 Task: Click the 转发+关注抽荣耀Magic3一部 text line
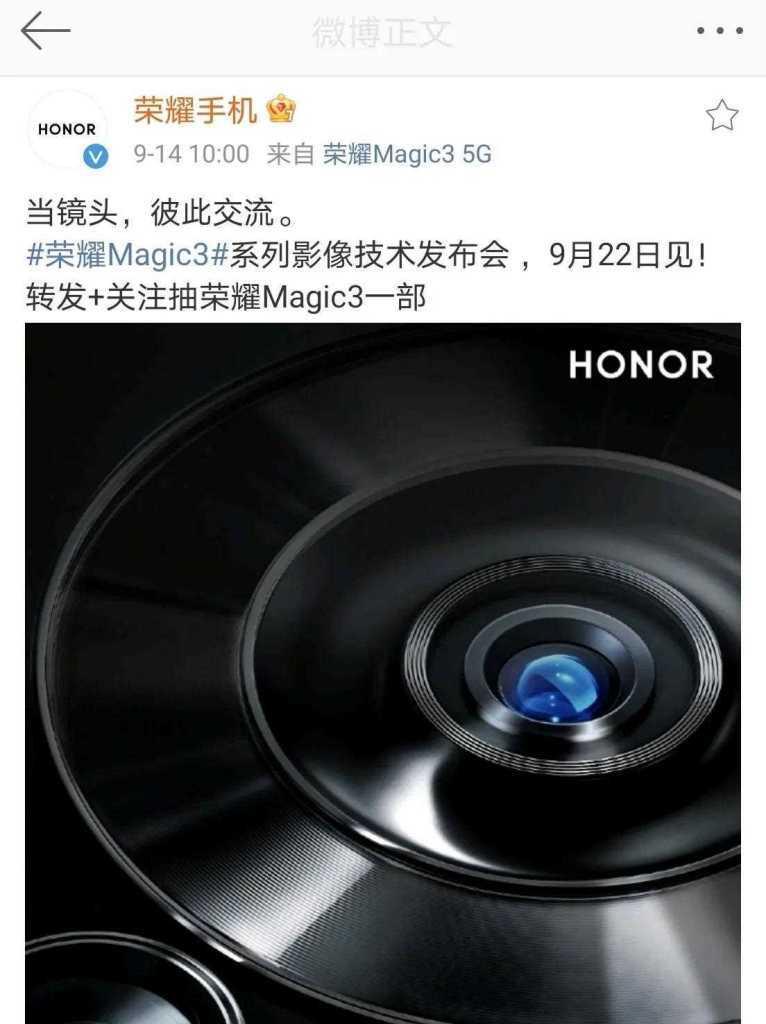coord(226,297)
